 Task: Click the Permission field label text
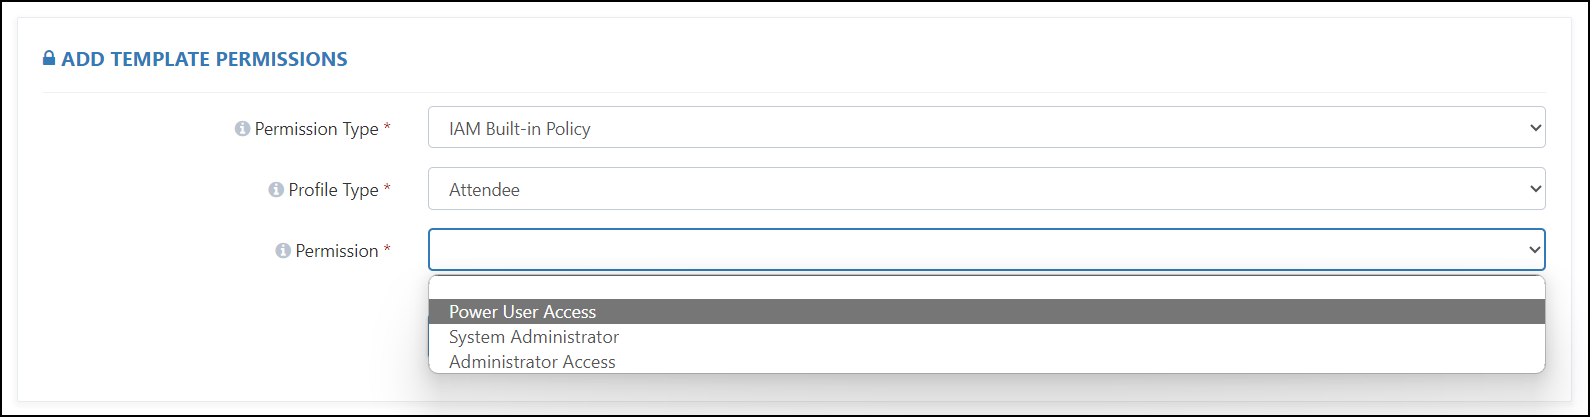[x=337, y=251]
